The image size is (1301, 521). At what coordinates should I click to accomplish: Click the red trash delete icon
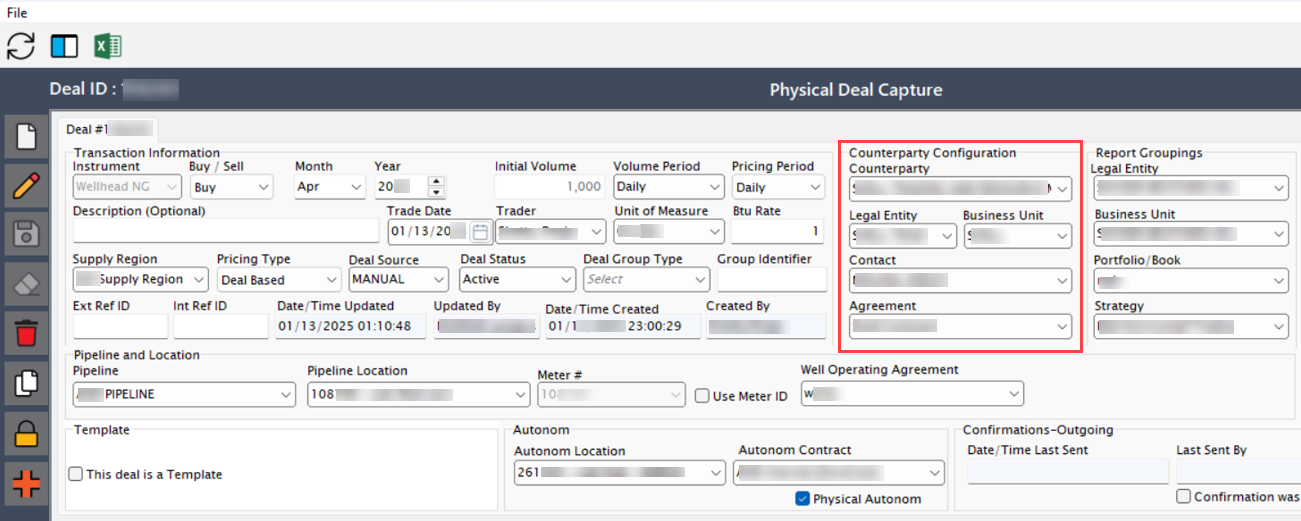[26, 333]
